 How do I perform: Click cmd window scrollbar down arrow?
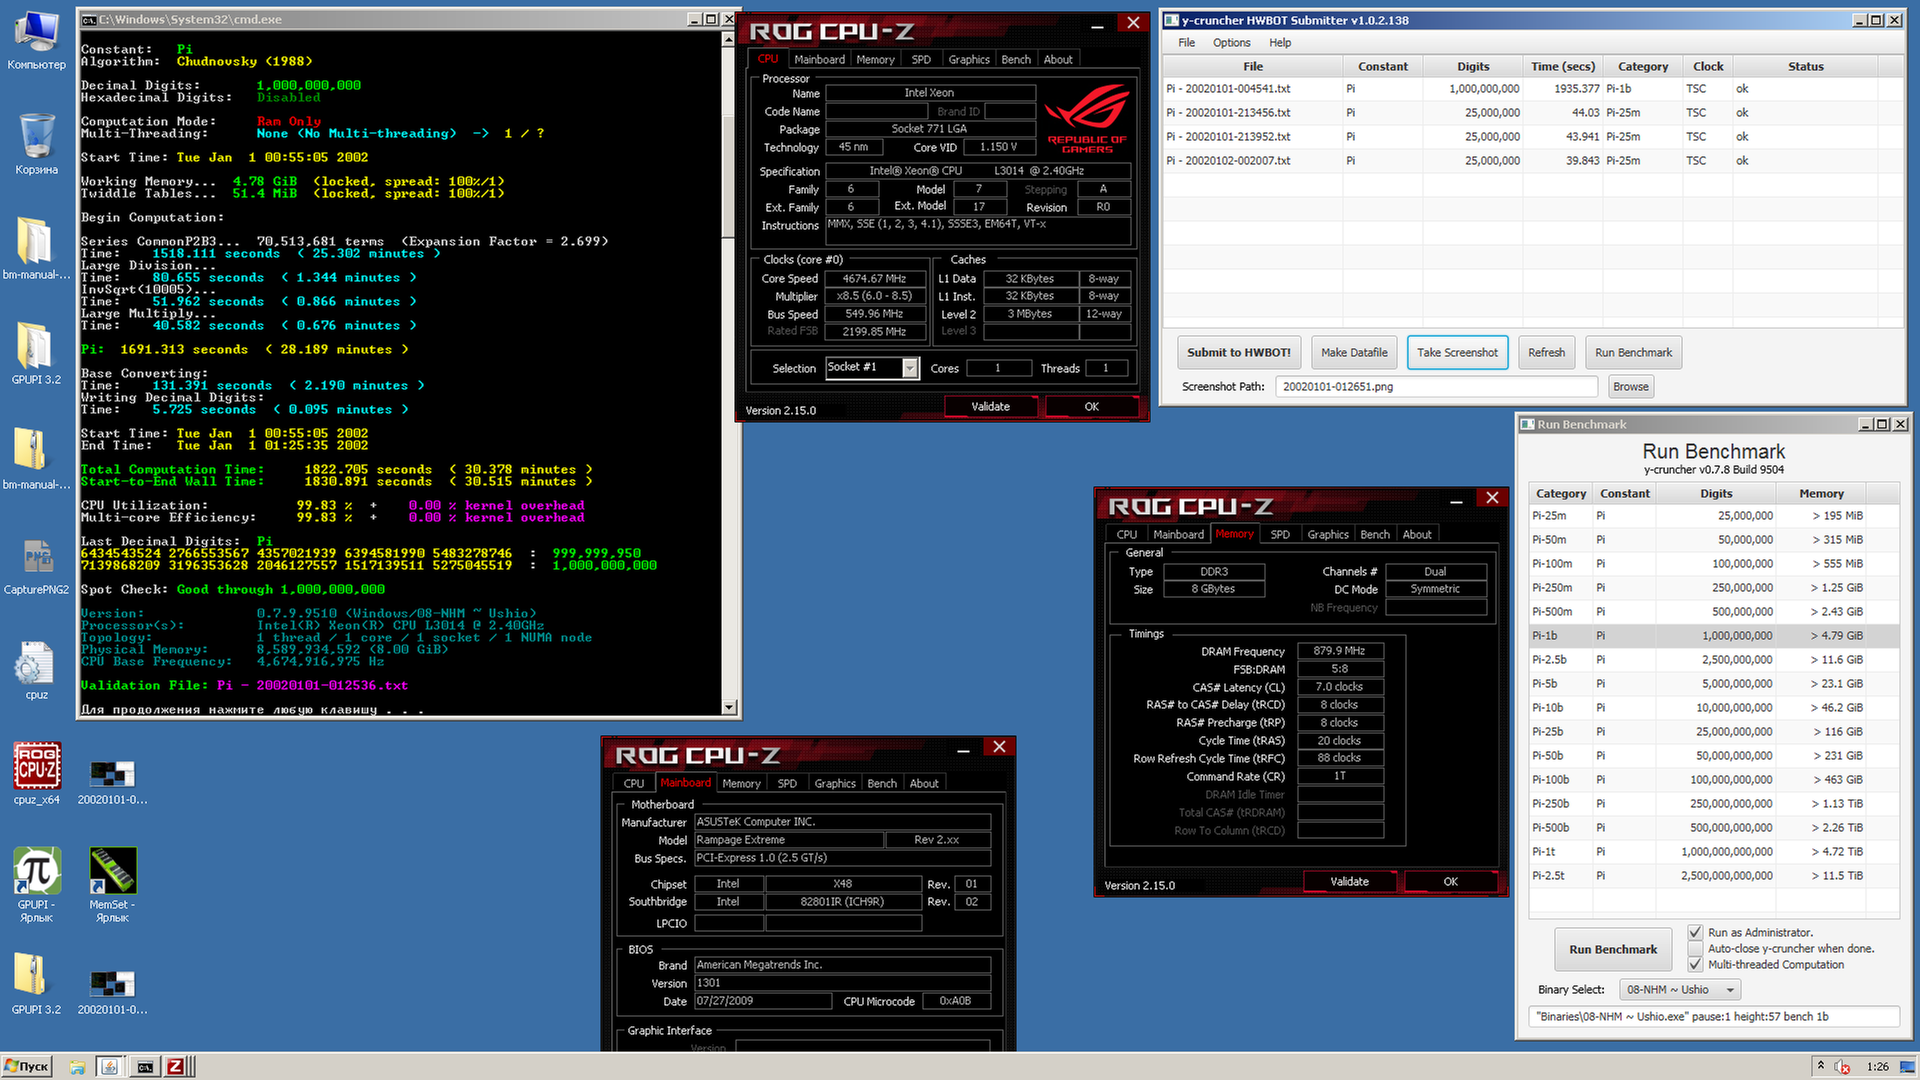[x=729, y=707]
